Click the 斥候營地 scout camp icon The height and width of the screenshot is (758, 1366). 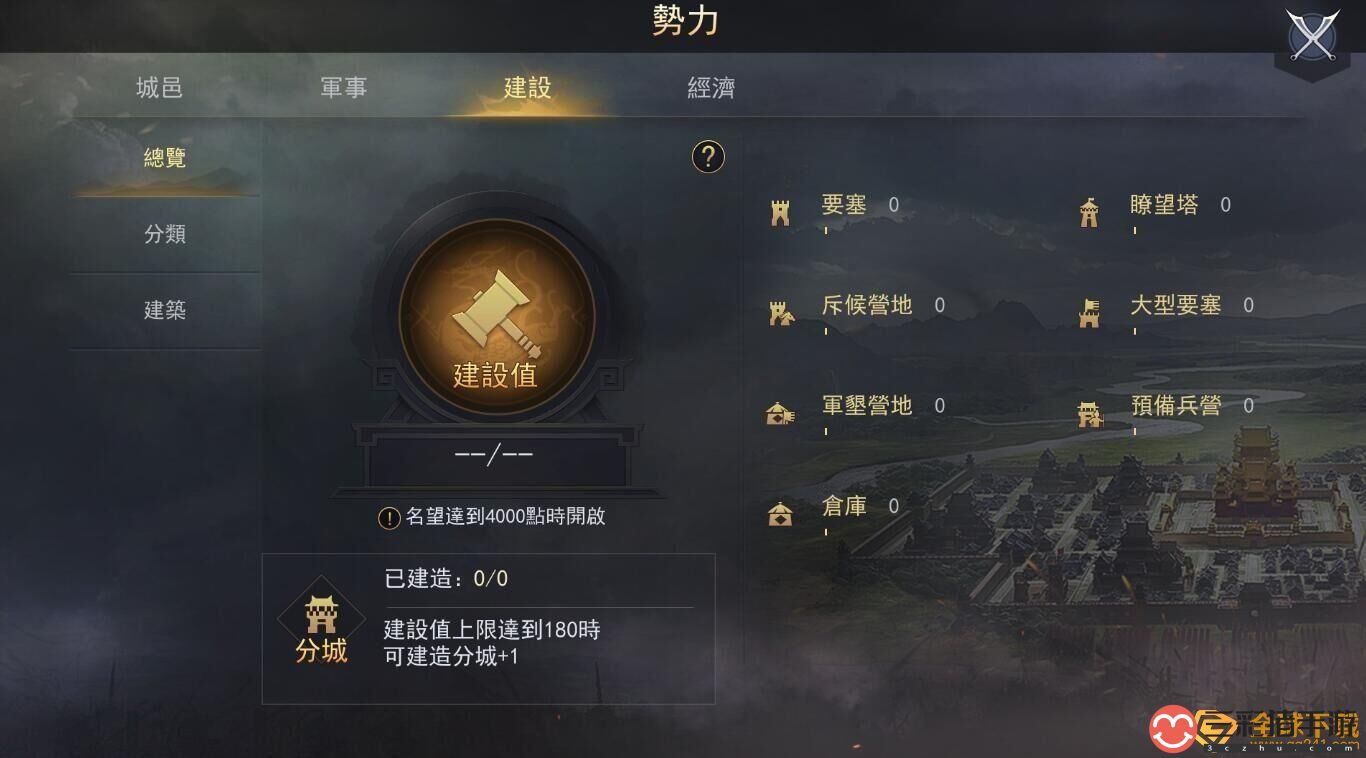pyautogui.click(x=781, y=312)
